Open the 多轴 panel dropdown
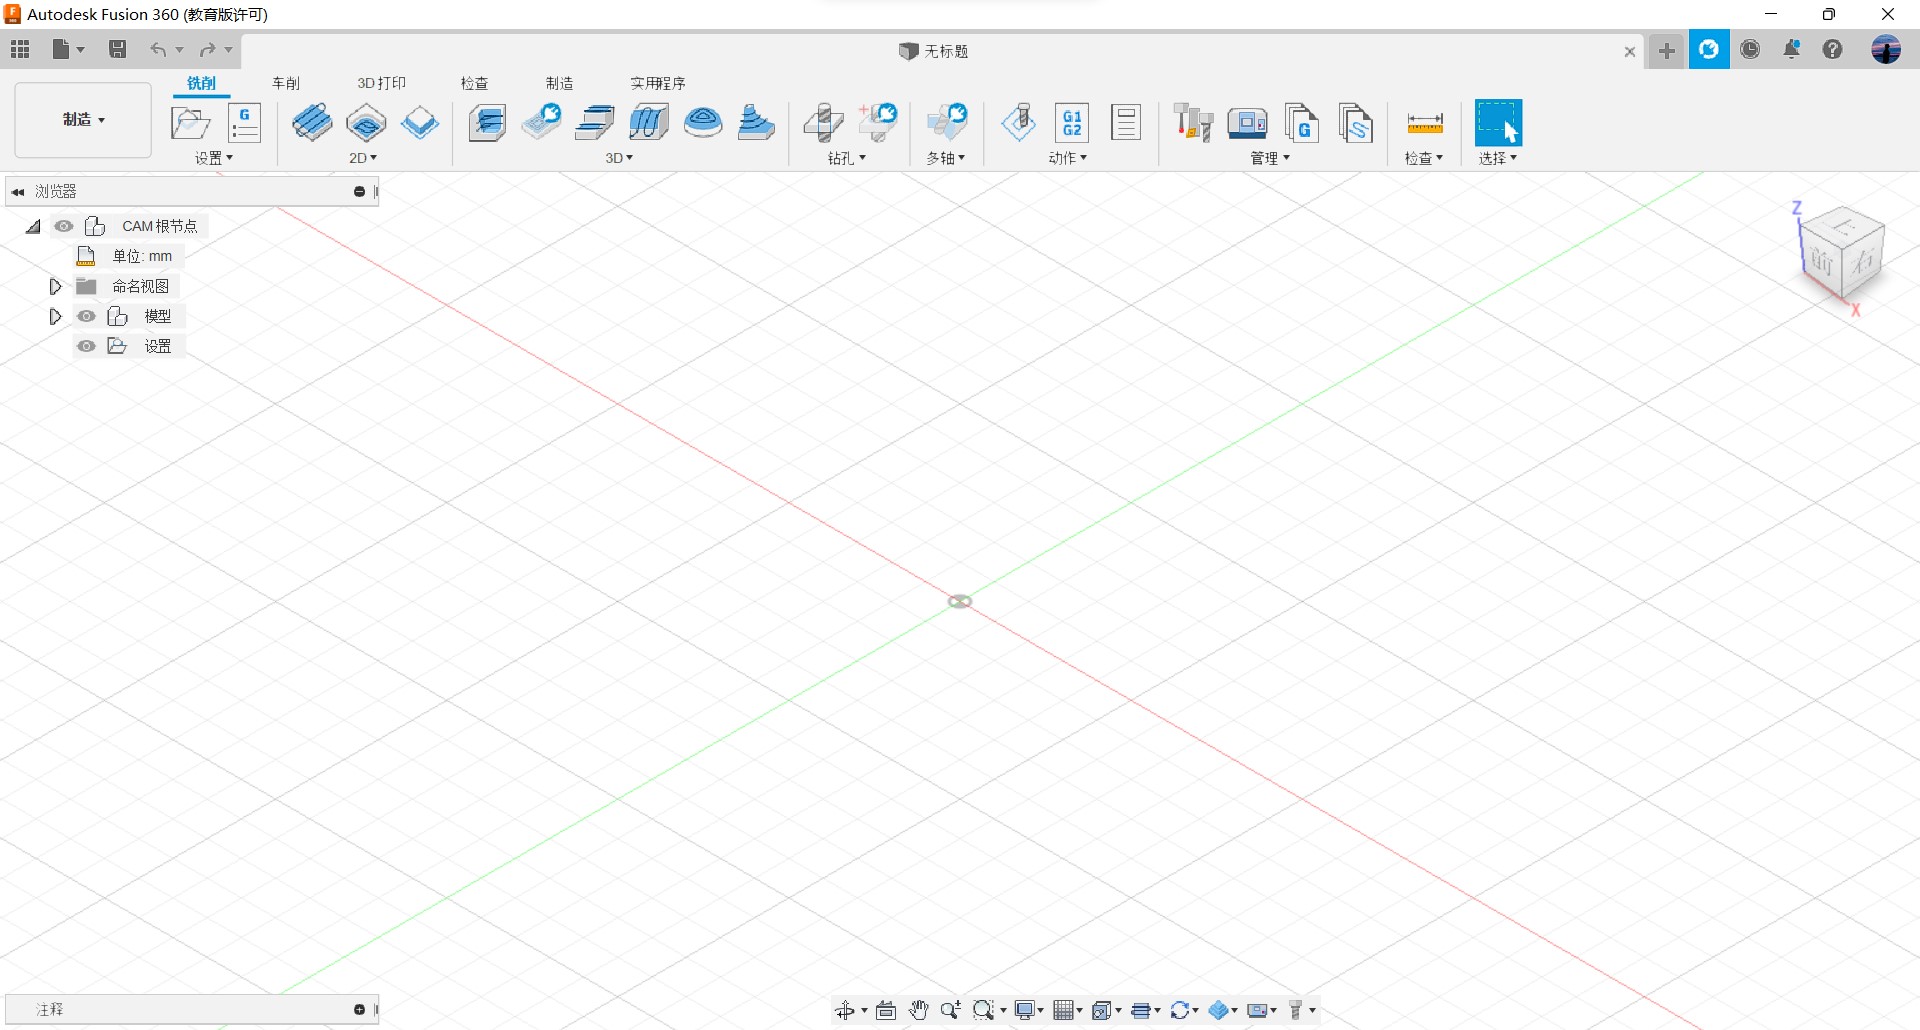Screen dimensions: 1920x1030 point(945,158)
